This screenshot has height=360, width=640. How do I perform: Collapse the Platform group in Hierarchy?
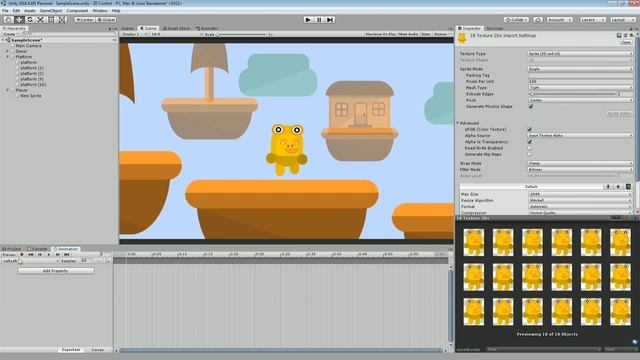[x=7, y=57]
